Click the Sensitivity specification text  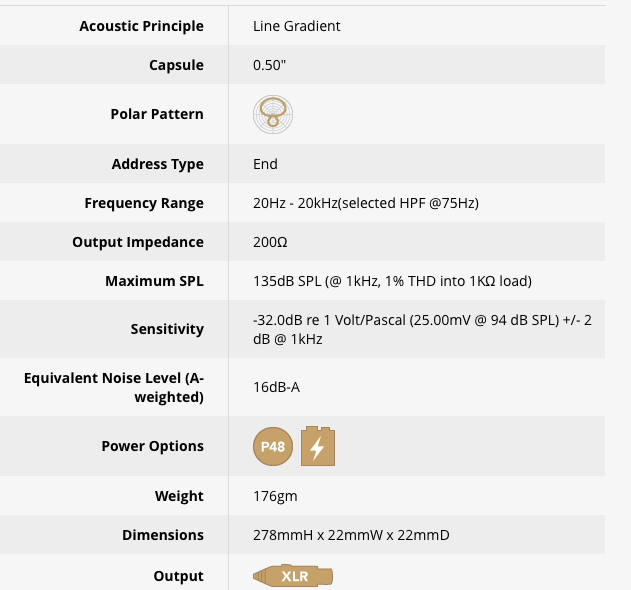pyautogui.click(x=422, y=330)
